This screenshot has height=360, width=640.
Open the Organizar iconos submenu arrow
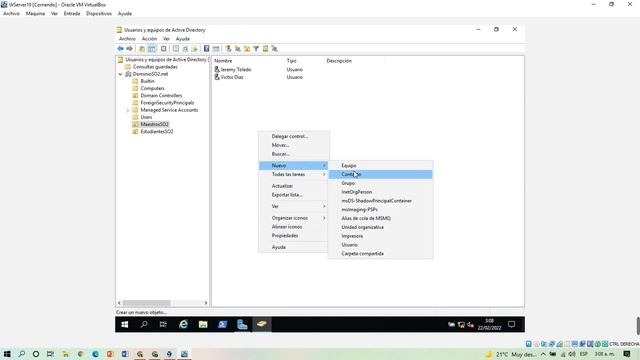click(324, 218)
